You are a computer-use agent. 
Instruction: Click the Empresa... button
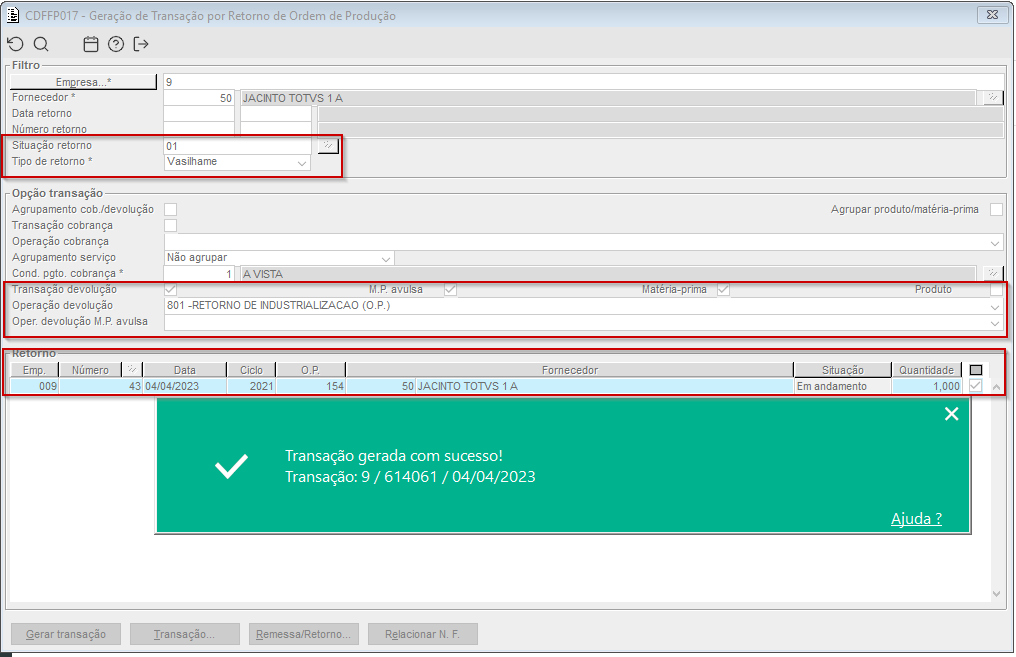(83, 82)
